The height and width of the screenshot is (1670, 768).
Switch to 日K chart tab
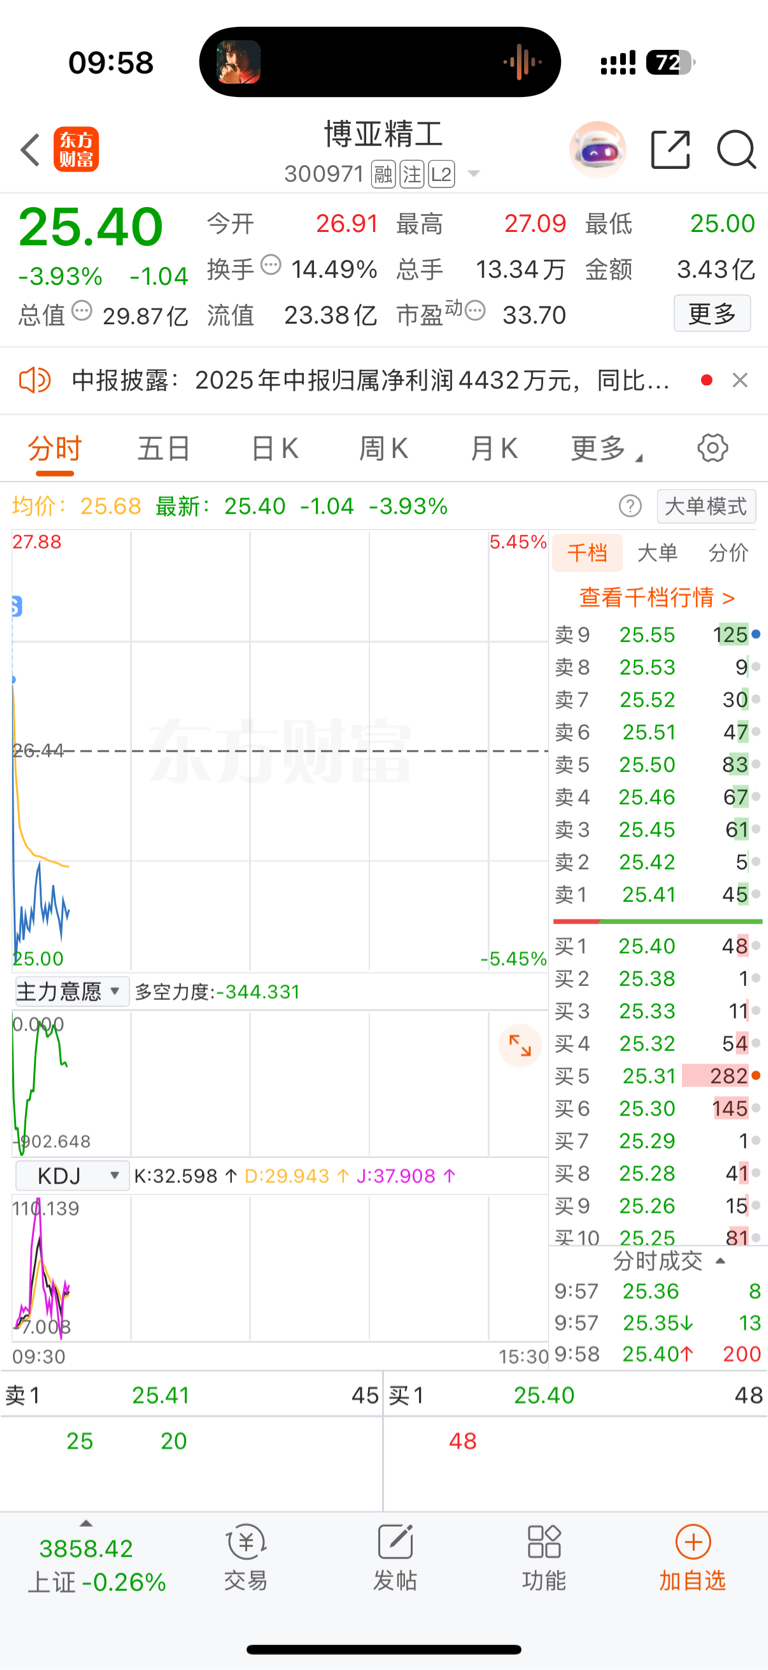pos(274,448)
